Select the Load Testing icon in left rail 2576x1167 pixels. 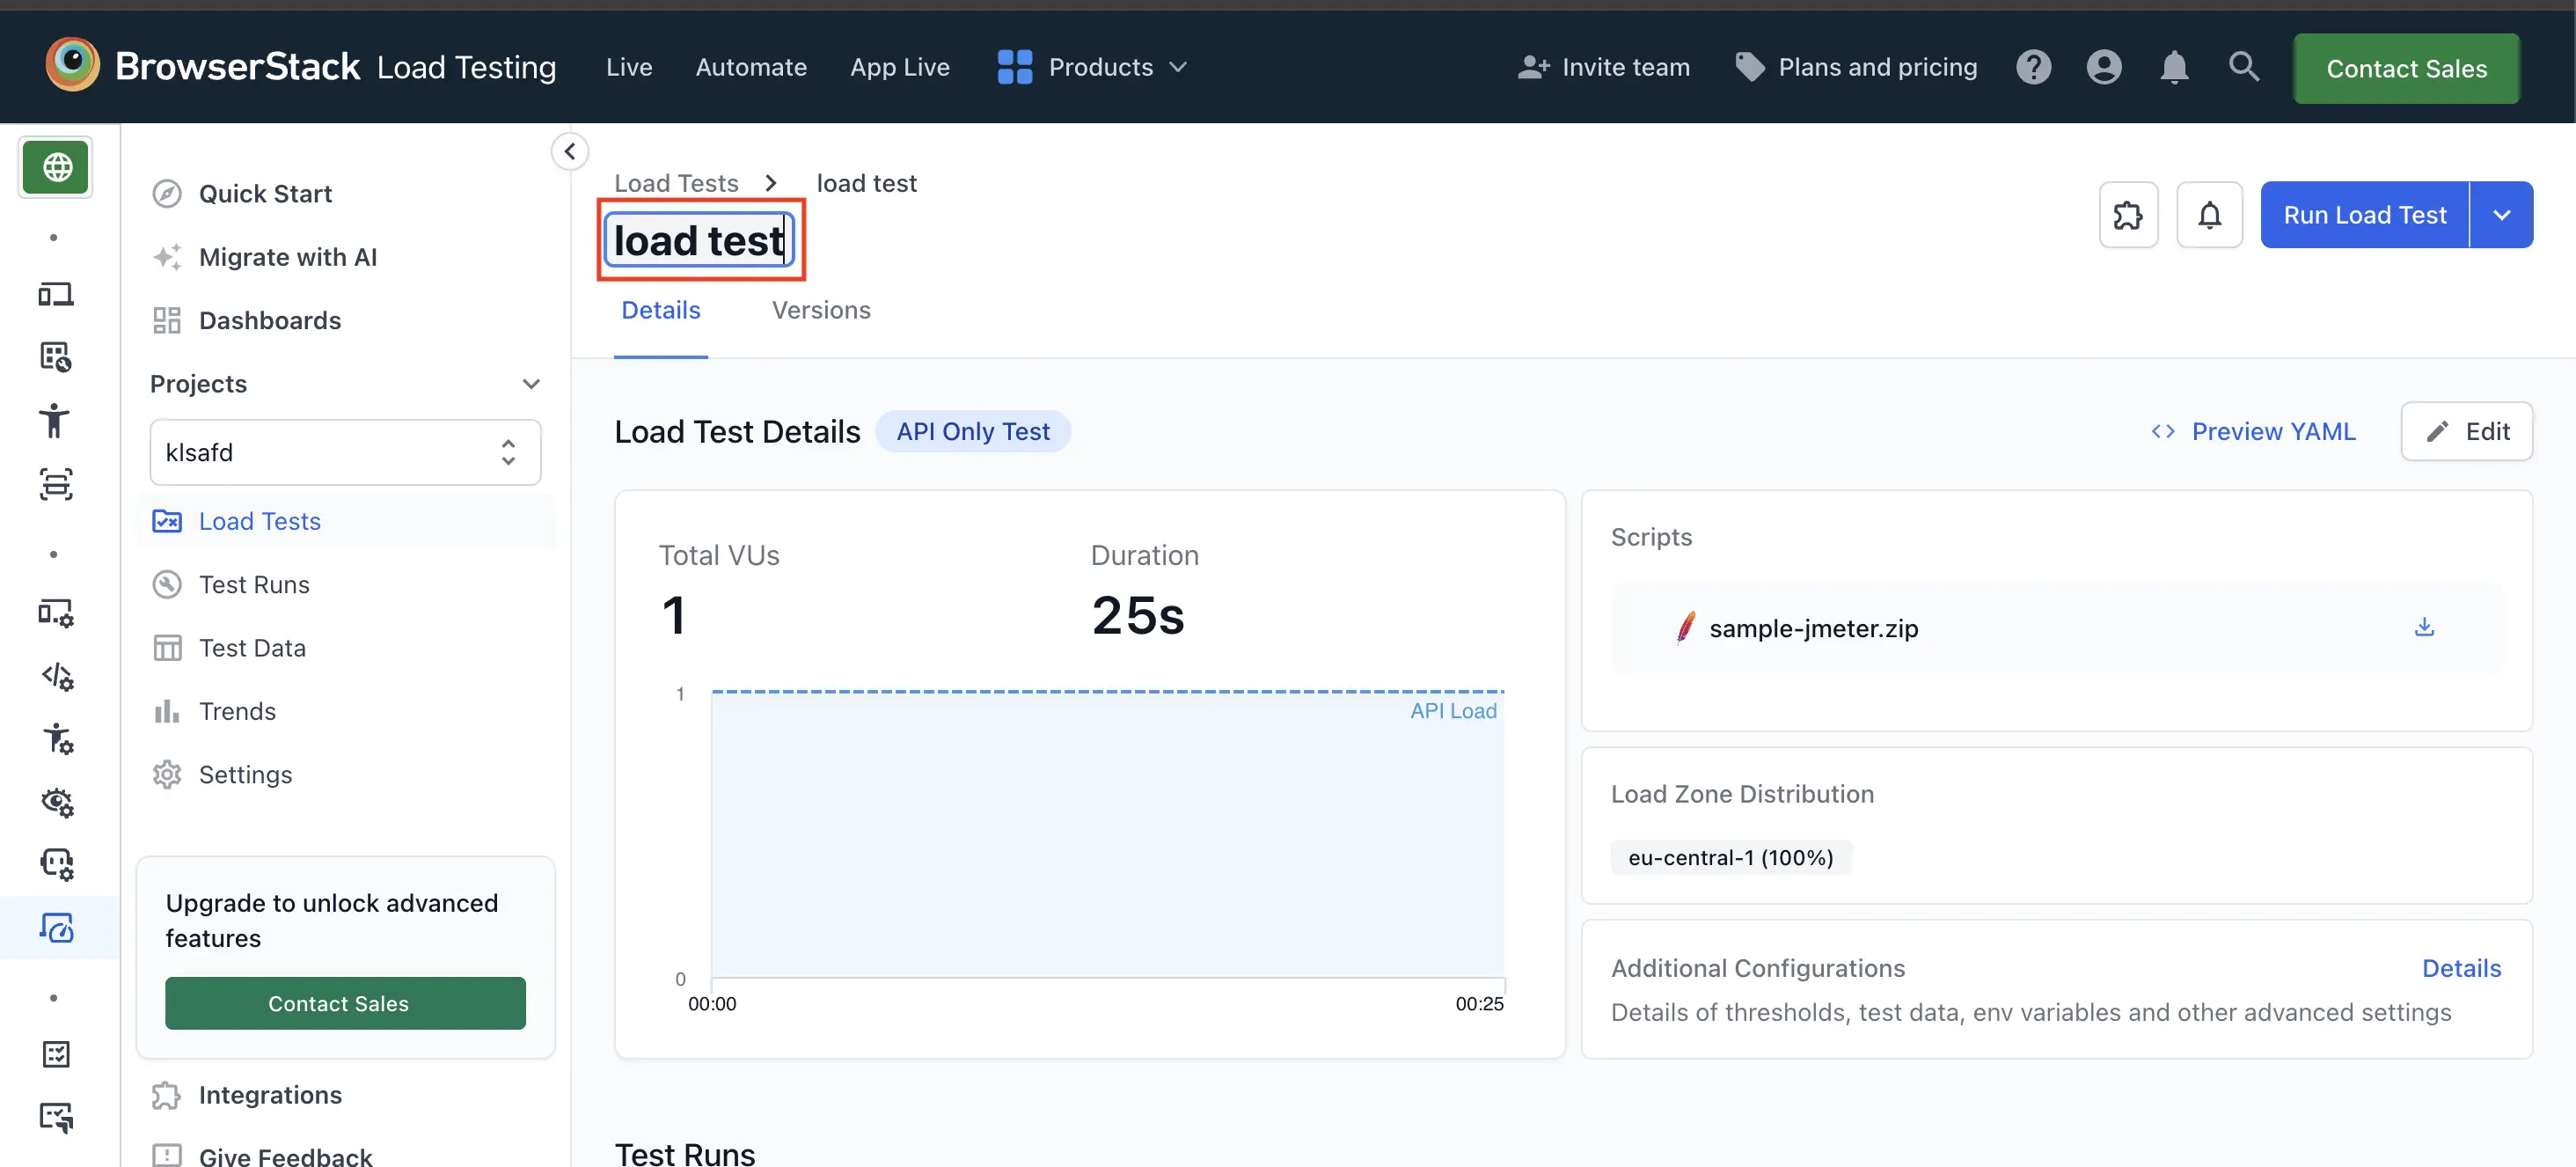coord(56,927)
